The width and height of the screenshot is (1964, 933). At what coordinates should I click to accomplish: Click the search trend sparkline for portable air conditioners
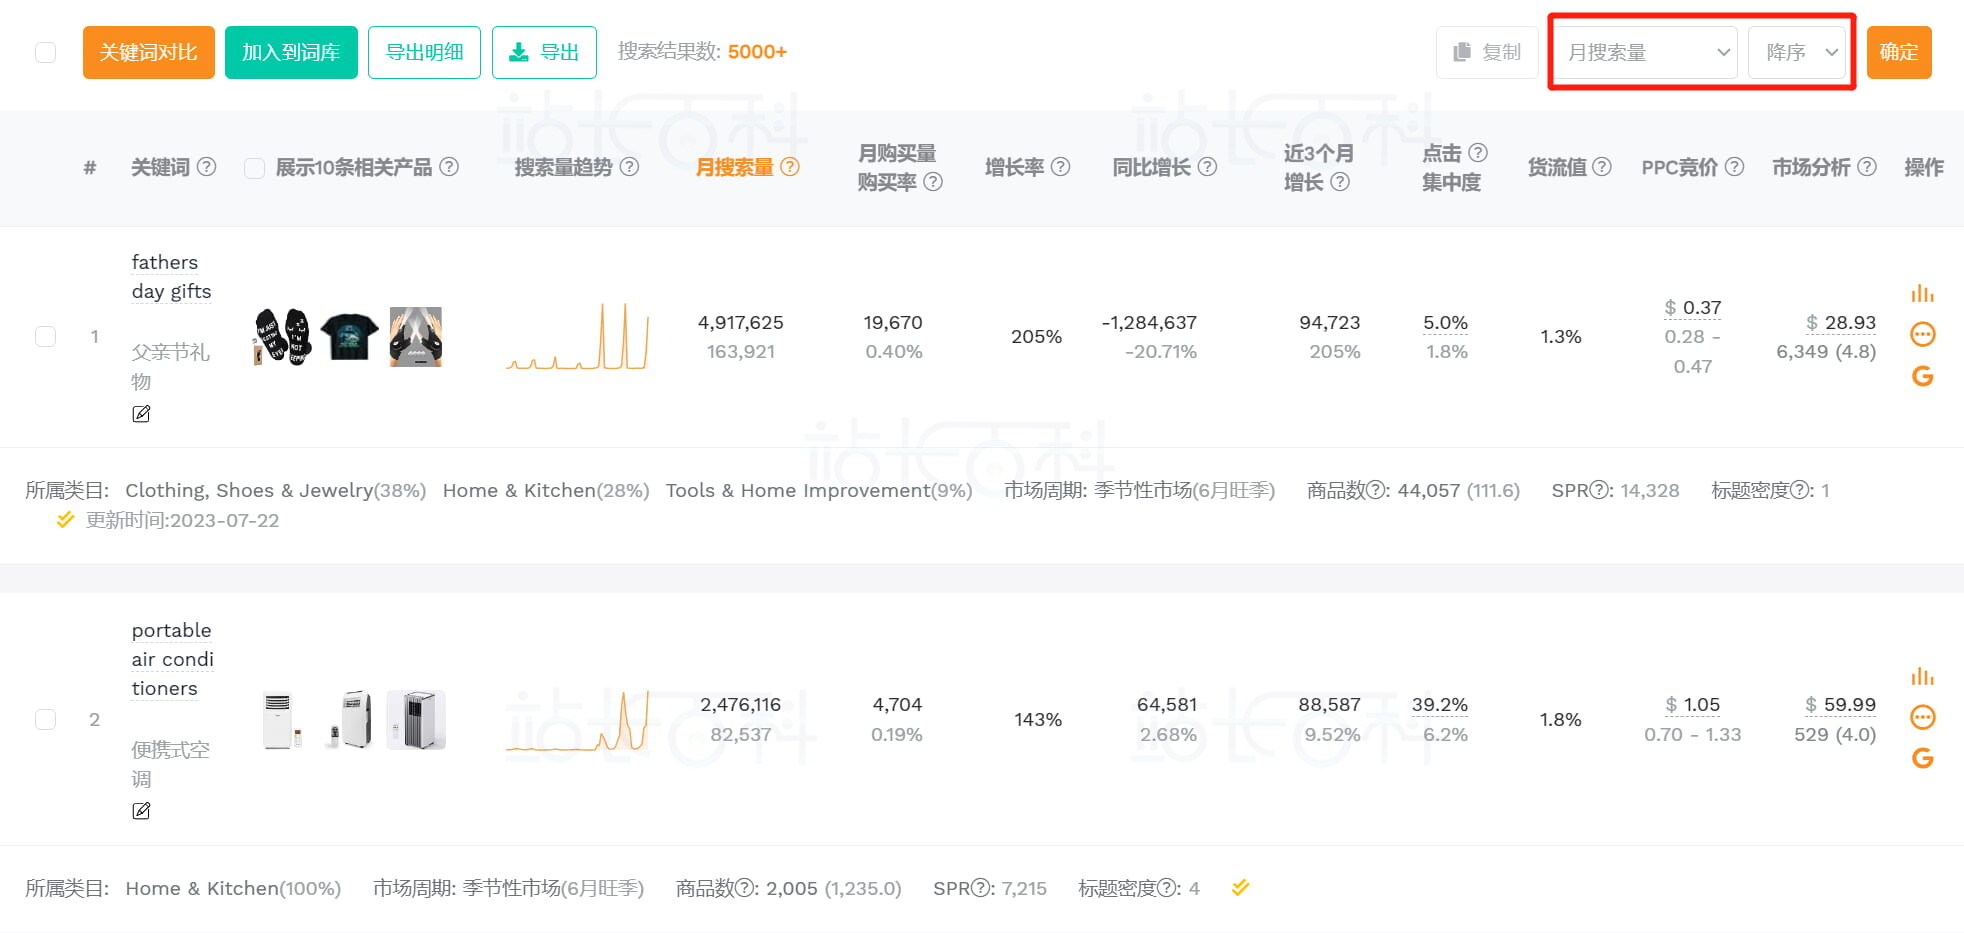(x=580, y=719)
